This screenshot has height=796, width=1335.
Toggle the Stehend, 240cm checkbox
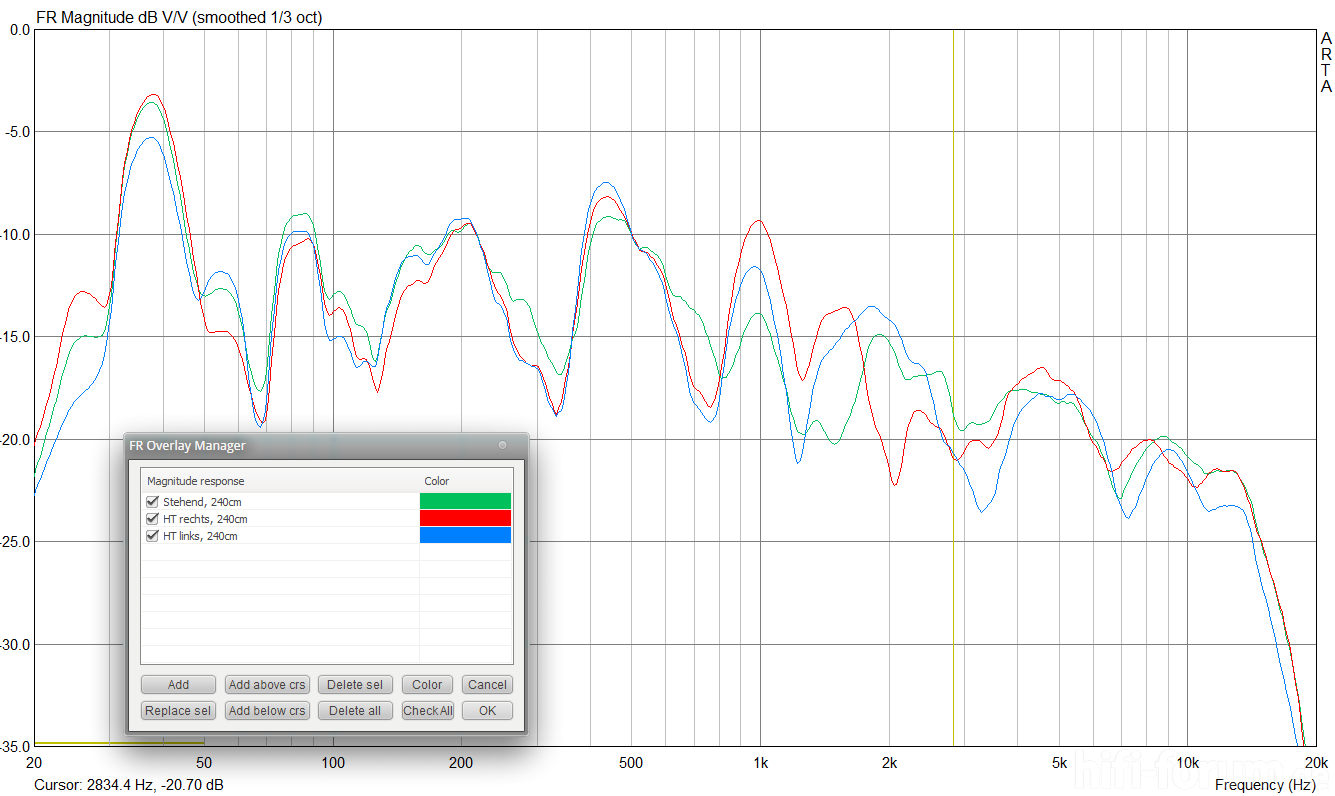click(153, 502)
